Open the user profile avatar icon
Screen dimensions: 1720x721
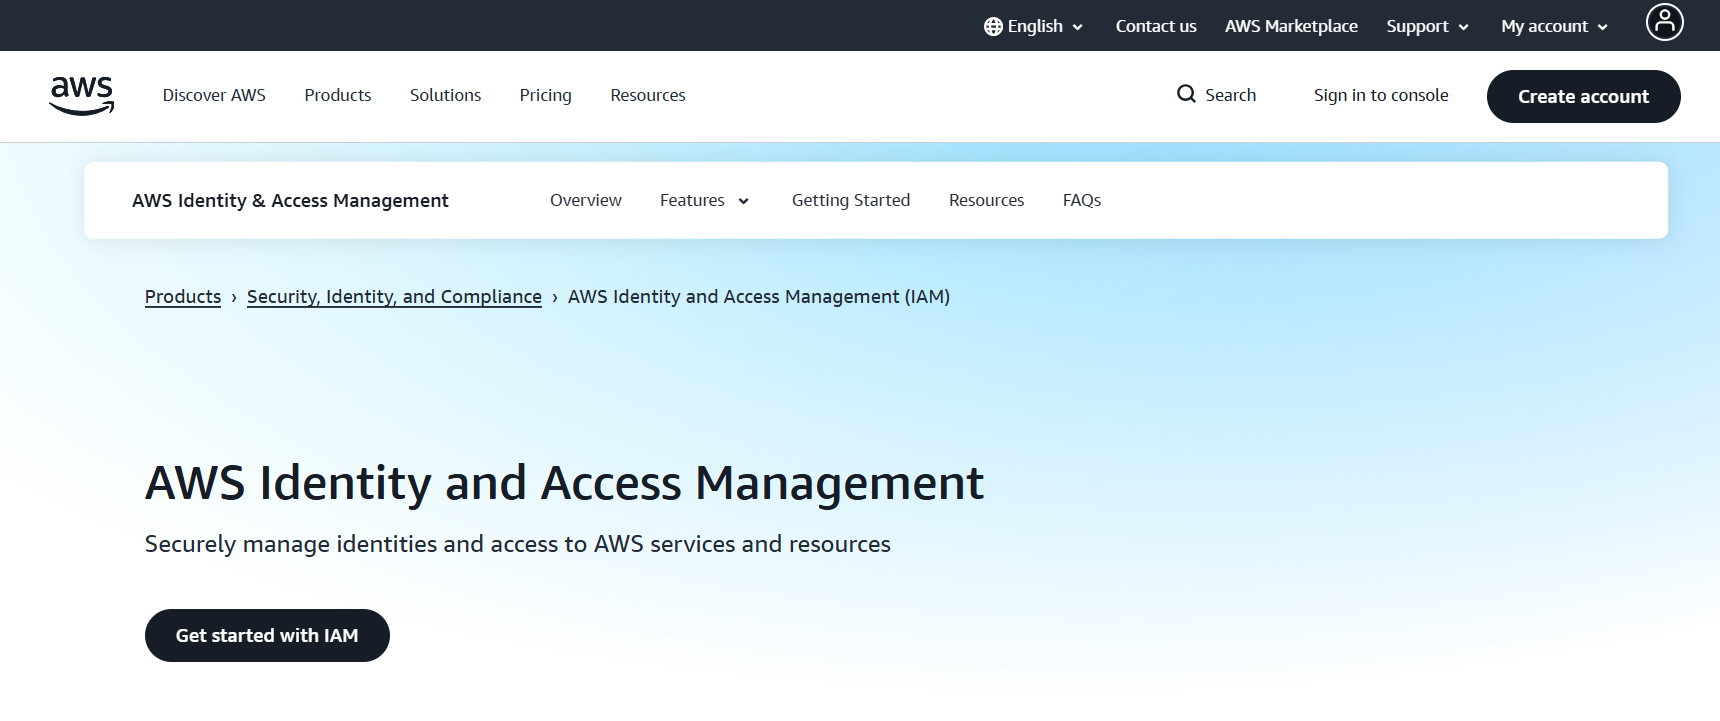pos(1665,22)
